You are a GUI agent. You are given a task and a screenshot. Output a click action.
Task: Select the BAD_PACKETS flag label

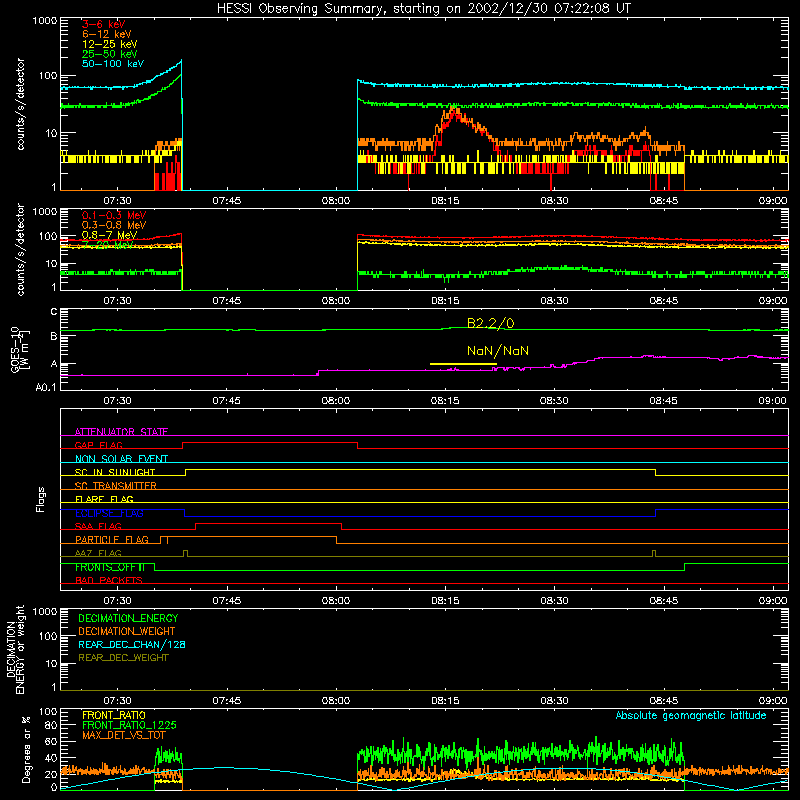click(109, 580)
